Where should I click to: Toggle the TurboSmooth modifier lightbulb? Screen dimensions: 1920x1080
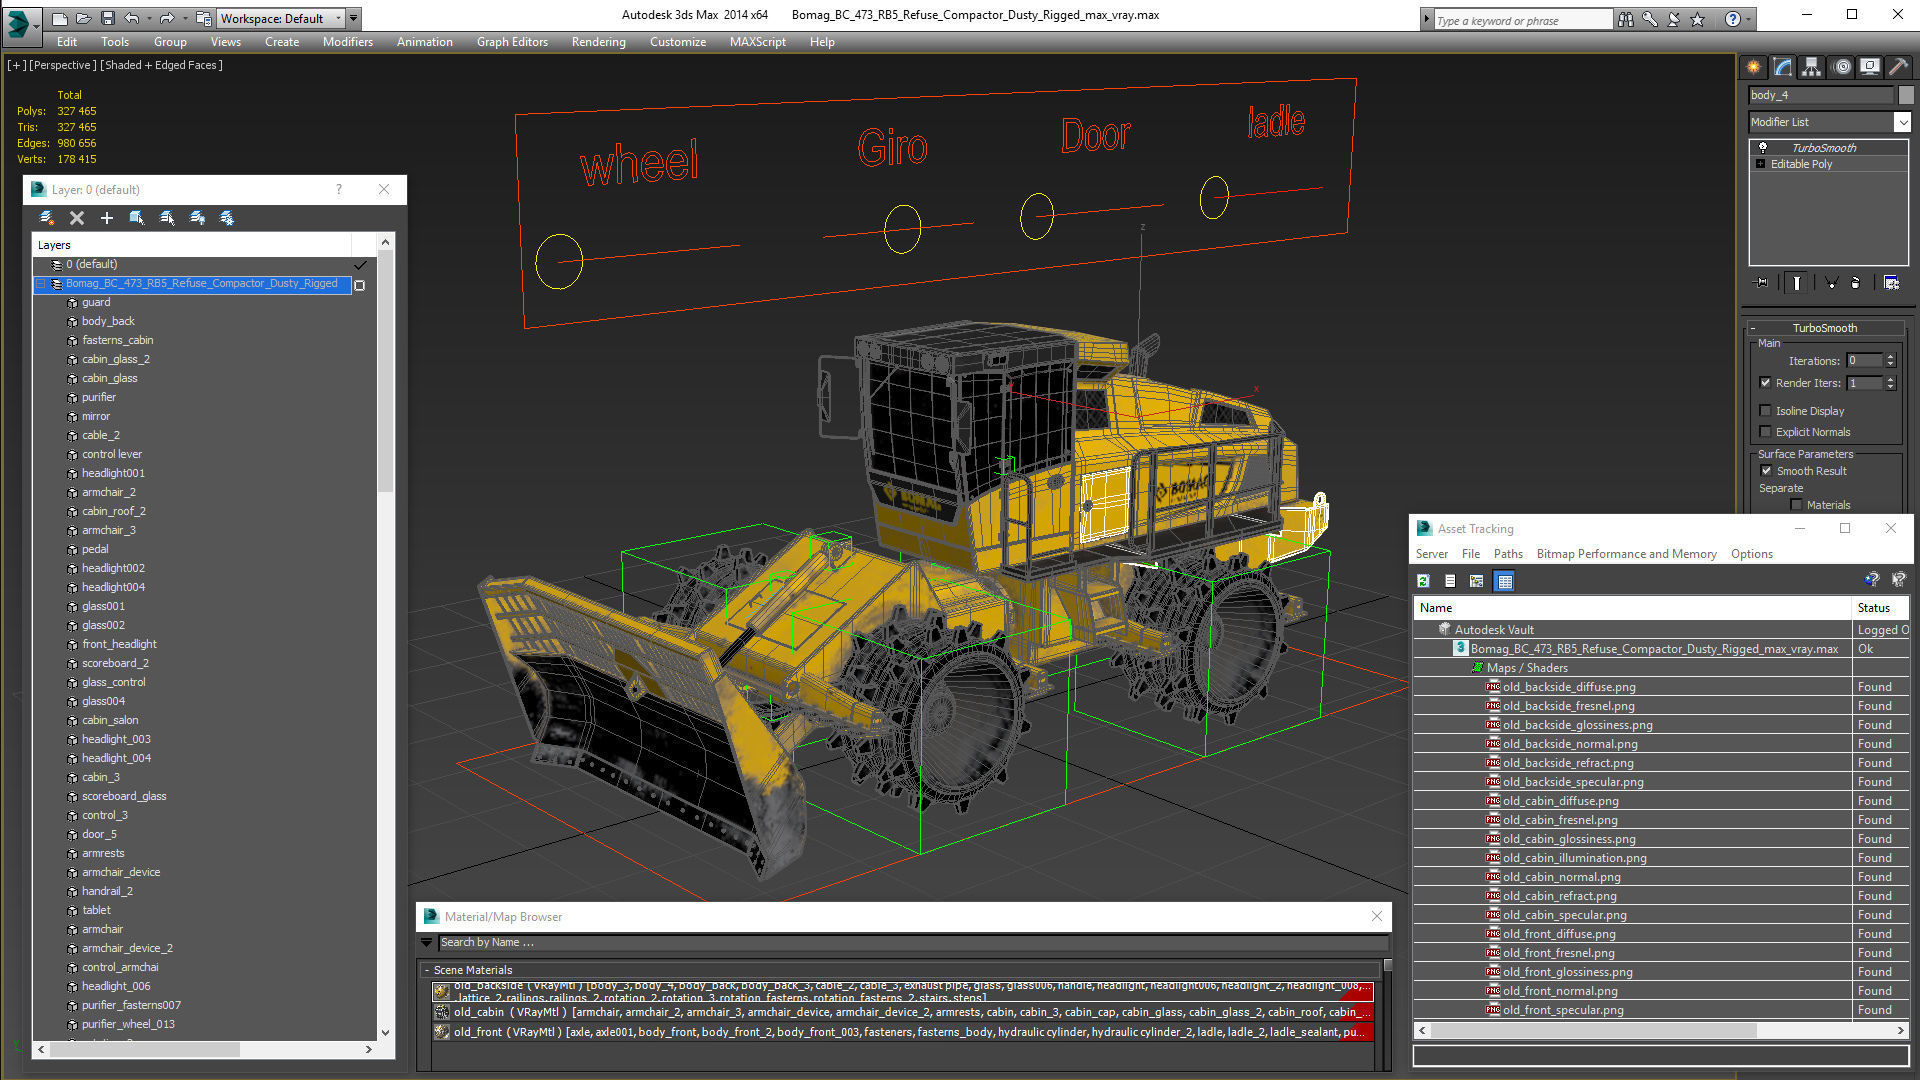1762,147
